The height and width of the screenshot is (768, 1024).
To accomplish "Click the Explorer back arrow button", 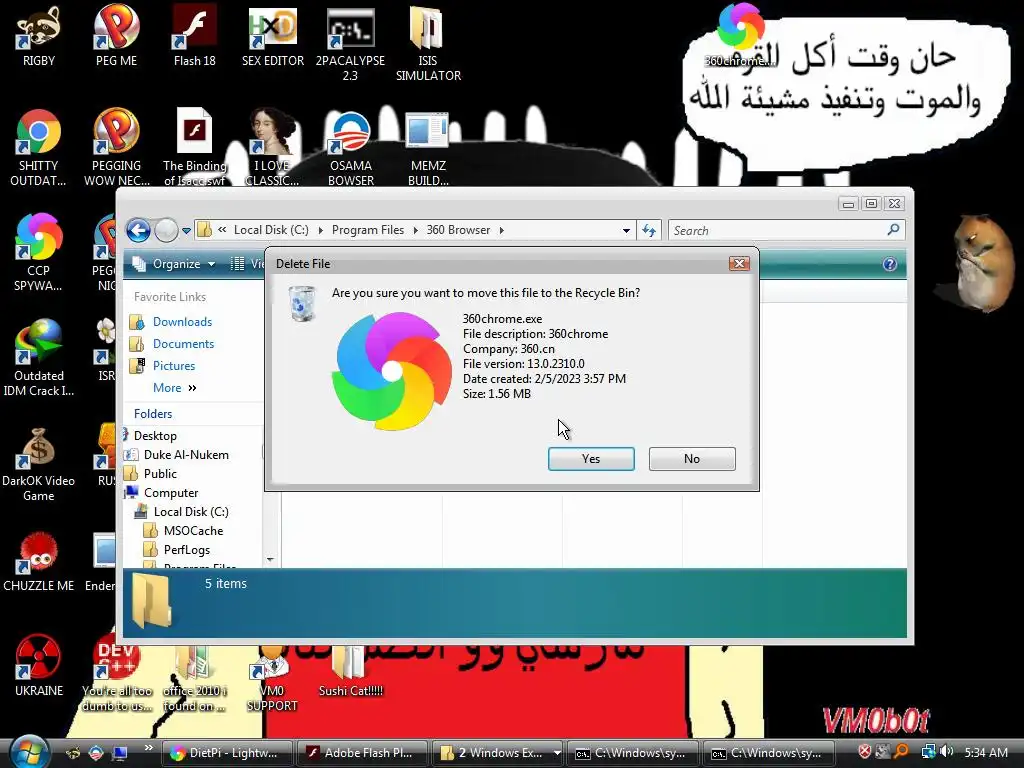I will [x=138, y=230].
